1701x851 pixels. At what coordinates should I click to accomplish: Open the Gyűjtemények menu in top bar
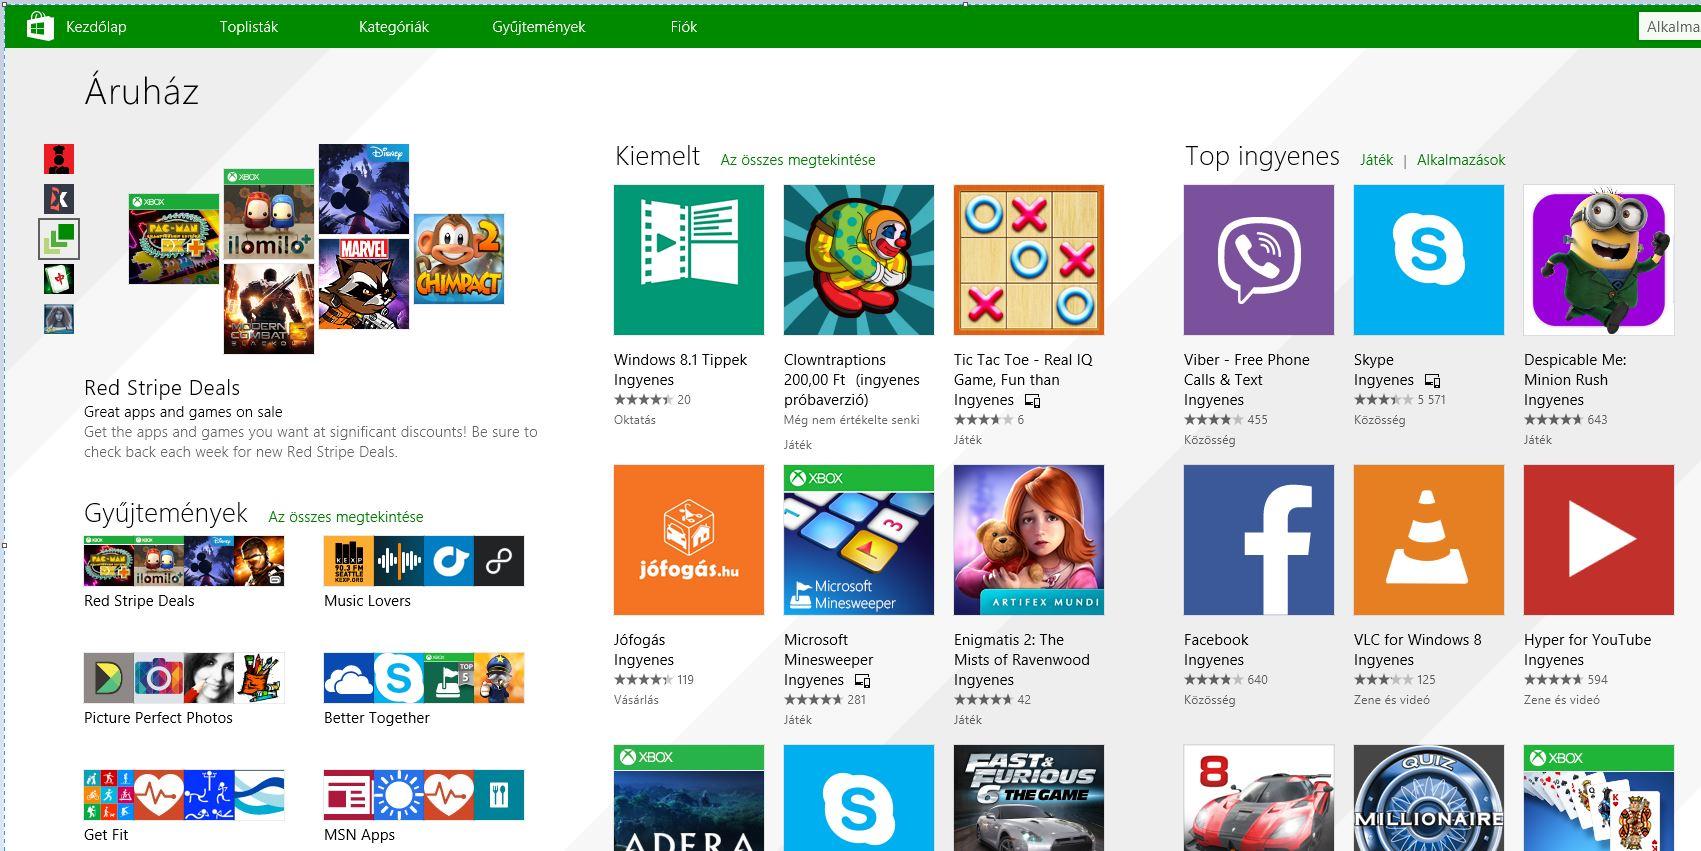coord(539,27)
